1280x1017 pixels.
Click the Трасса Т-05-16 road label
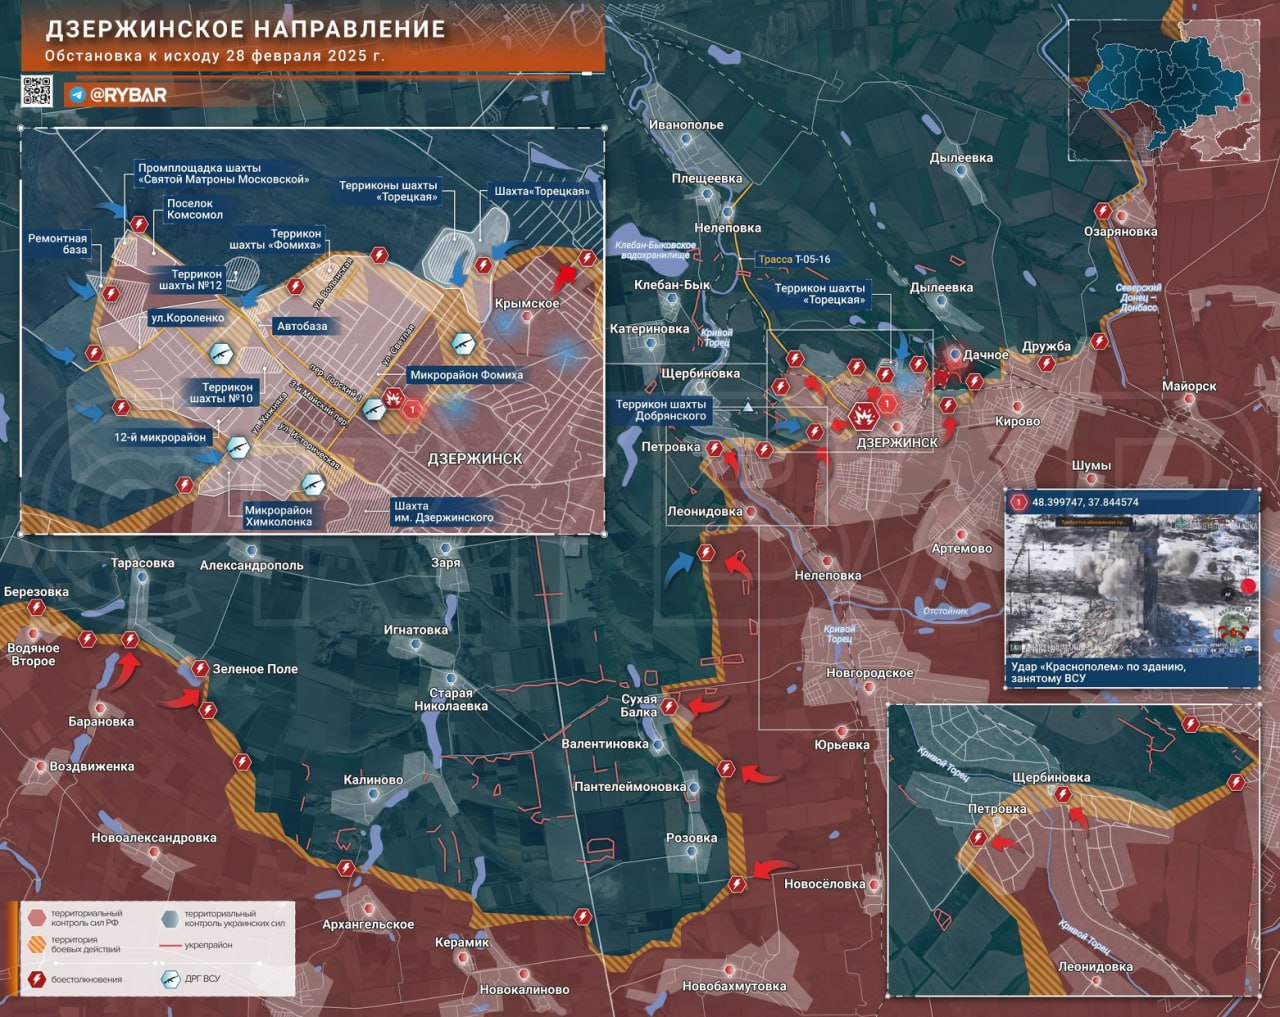pyautogui.click(x=793, y=259)
